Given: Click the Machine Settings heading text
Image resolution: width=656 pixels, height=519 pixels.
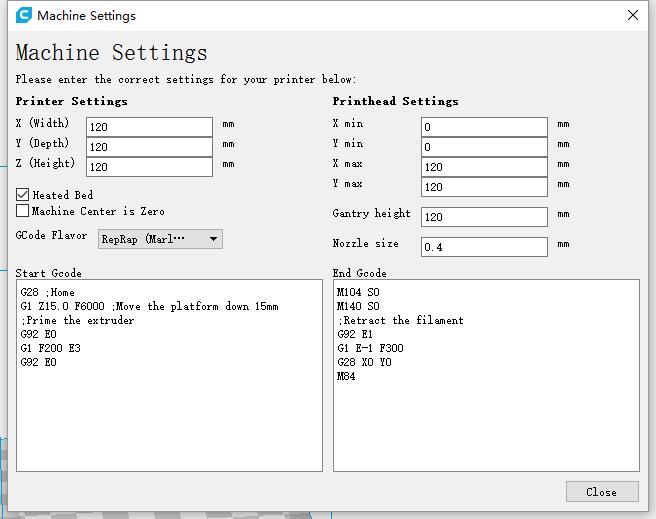Looking at the screenshot, I should [112, 53].
